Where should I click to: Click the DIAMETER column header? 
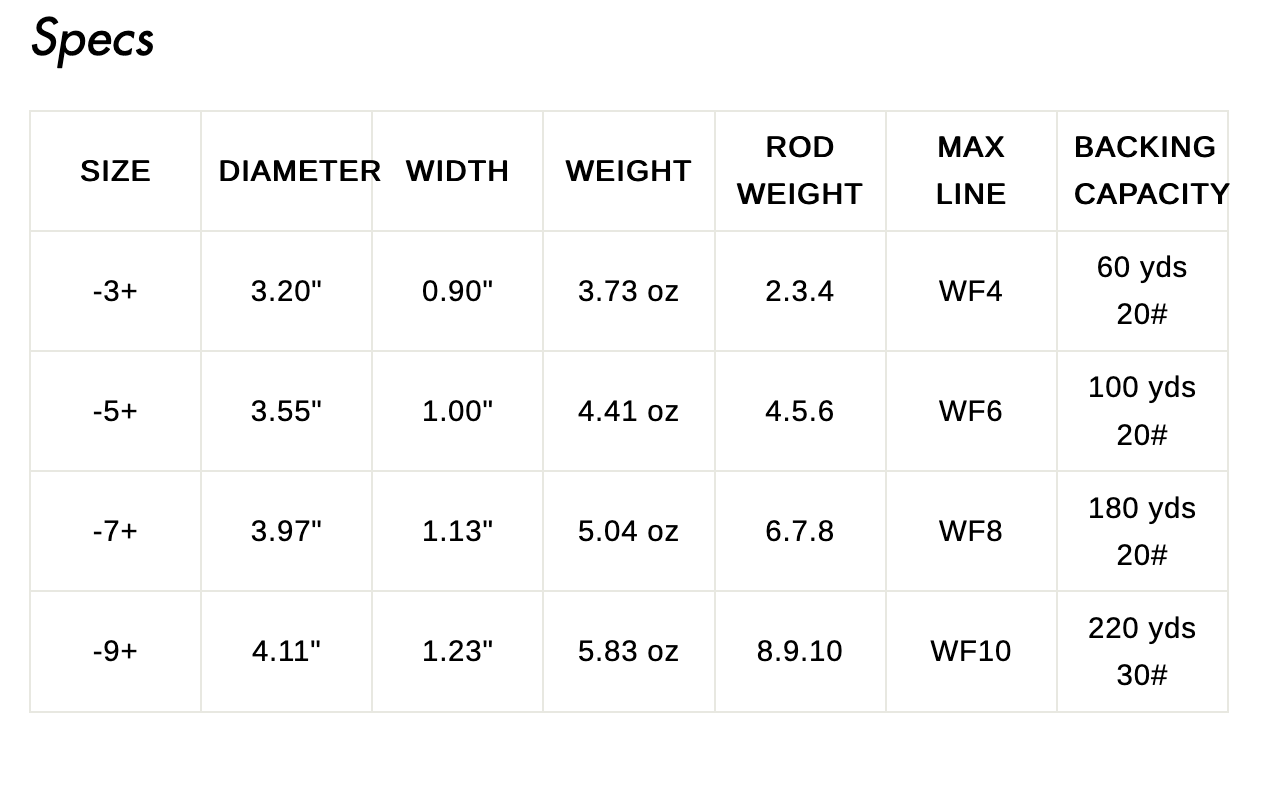pyautogui.click(x=300, y=171)
